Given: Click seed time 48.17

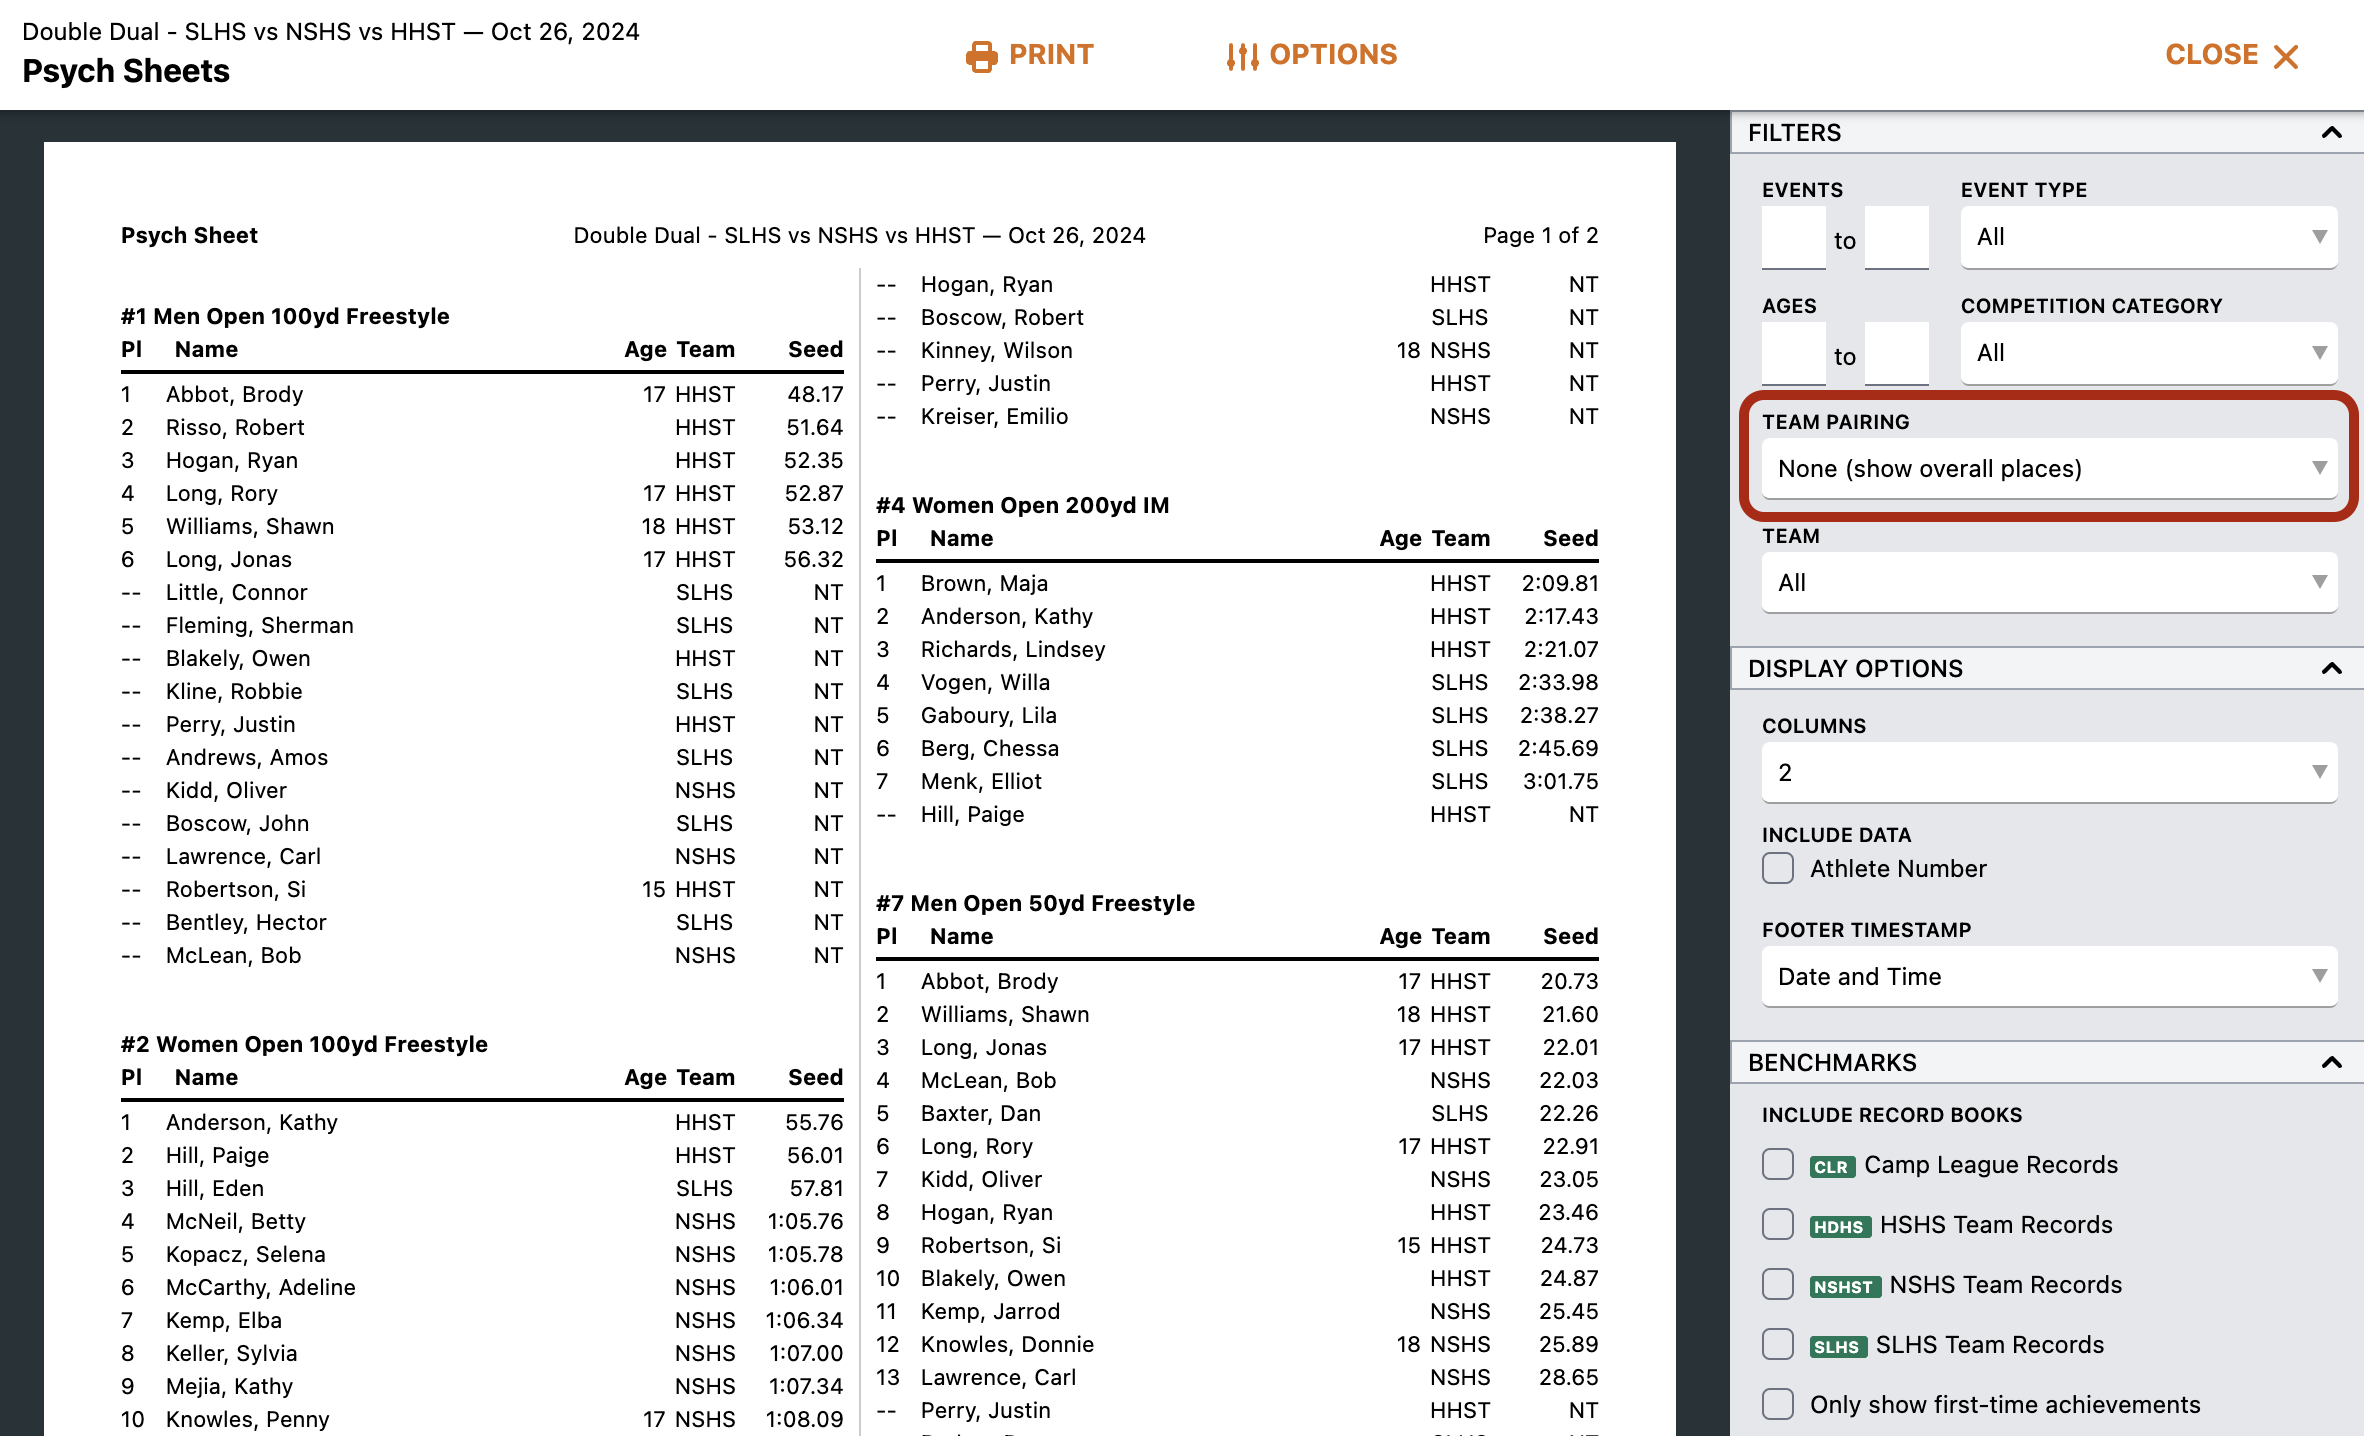Looking at the screenshot, I should (815, 394).
